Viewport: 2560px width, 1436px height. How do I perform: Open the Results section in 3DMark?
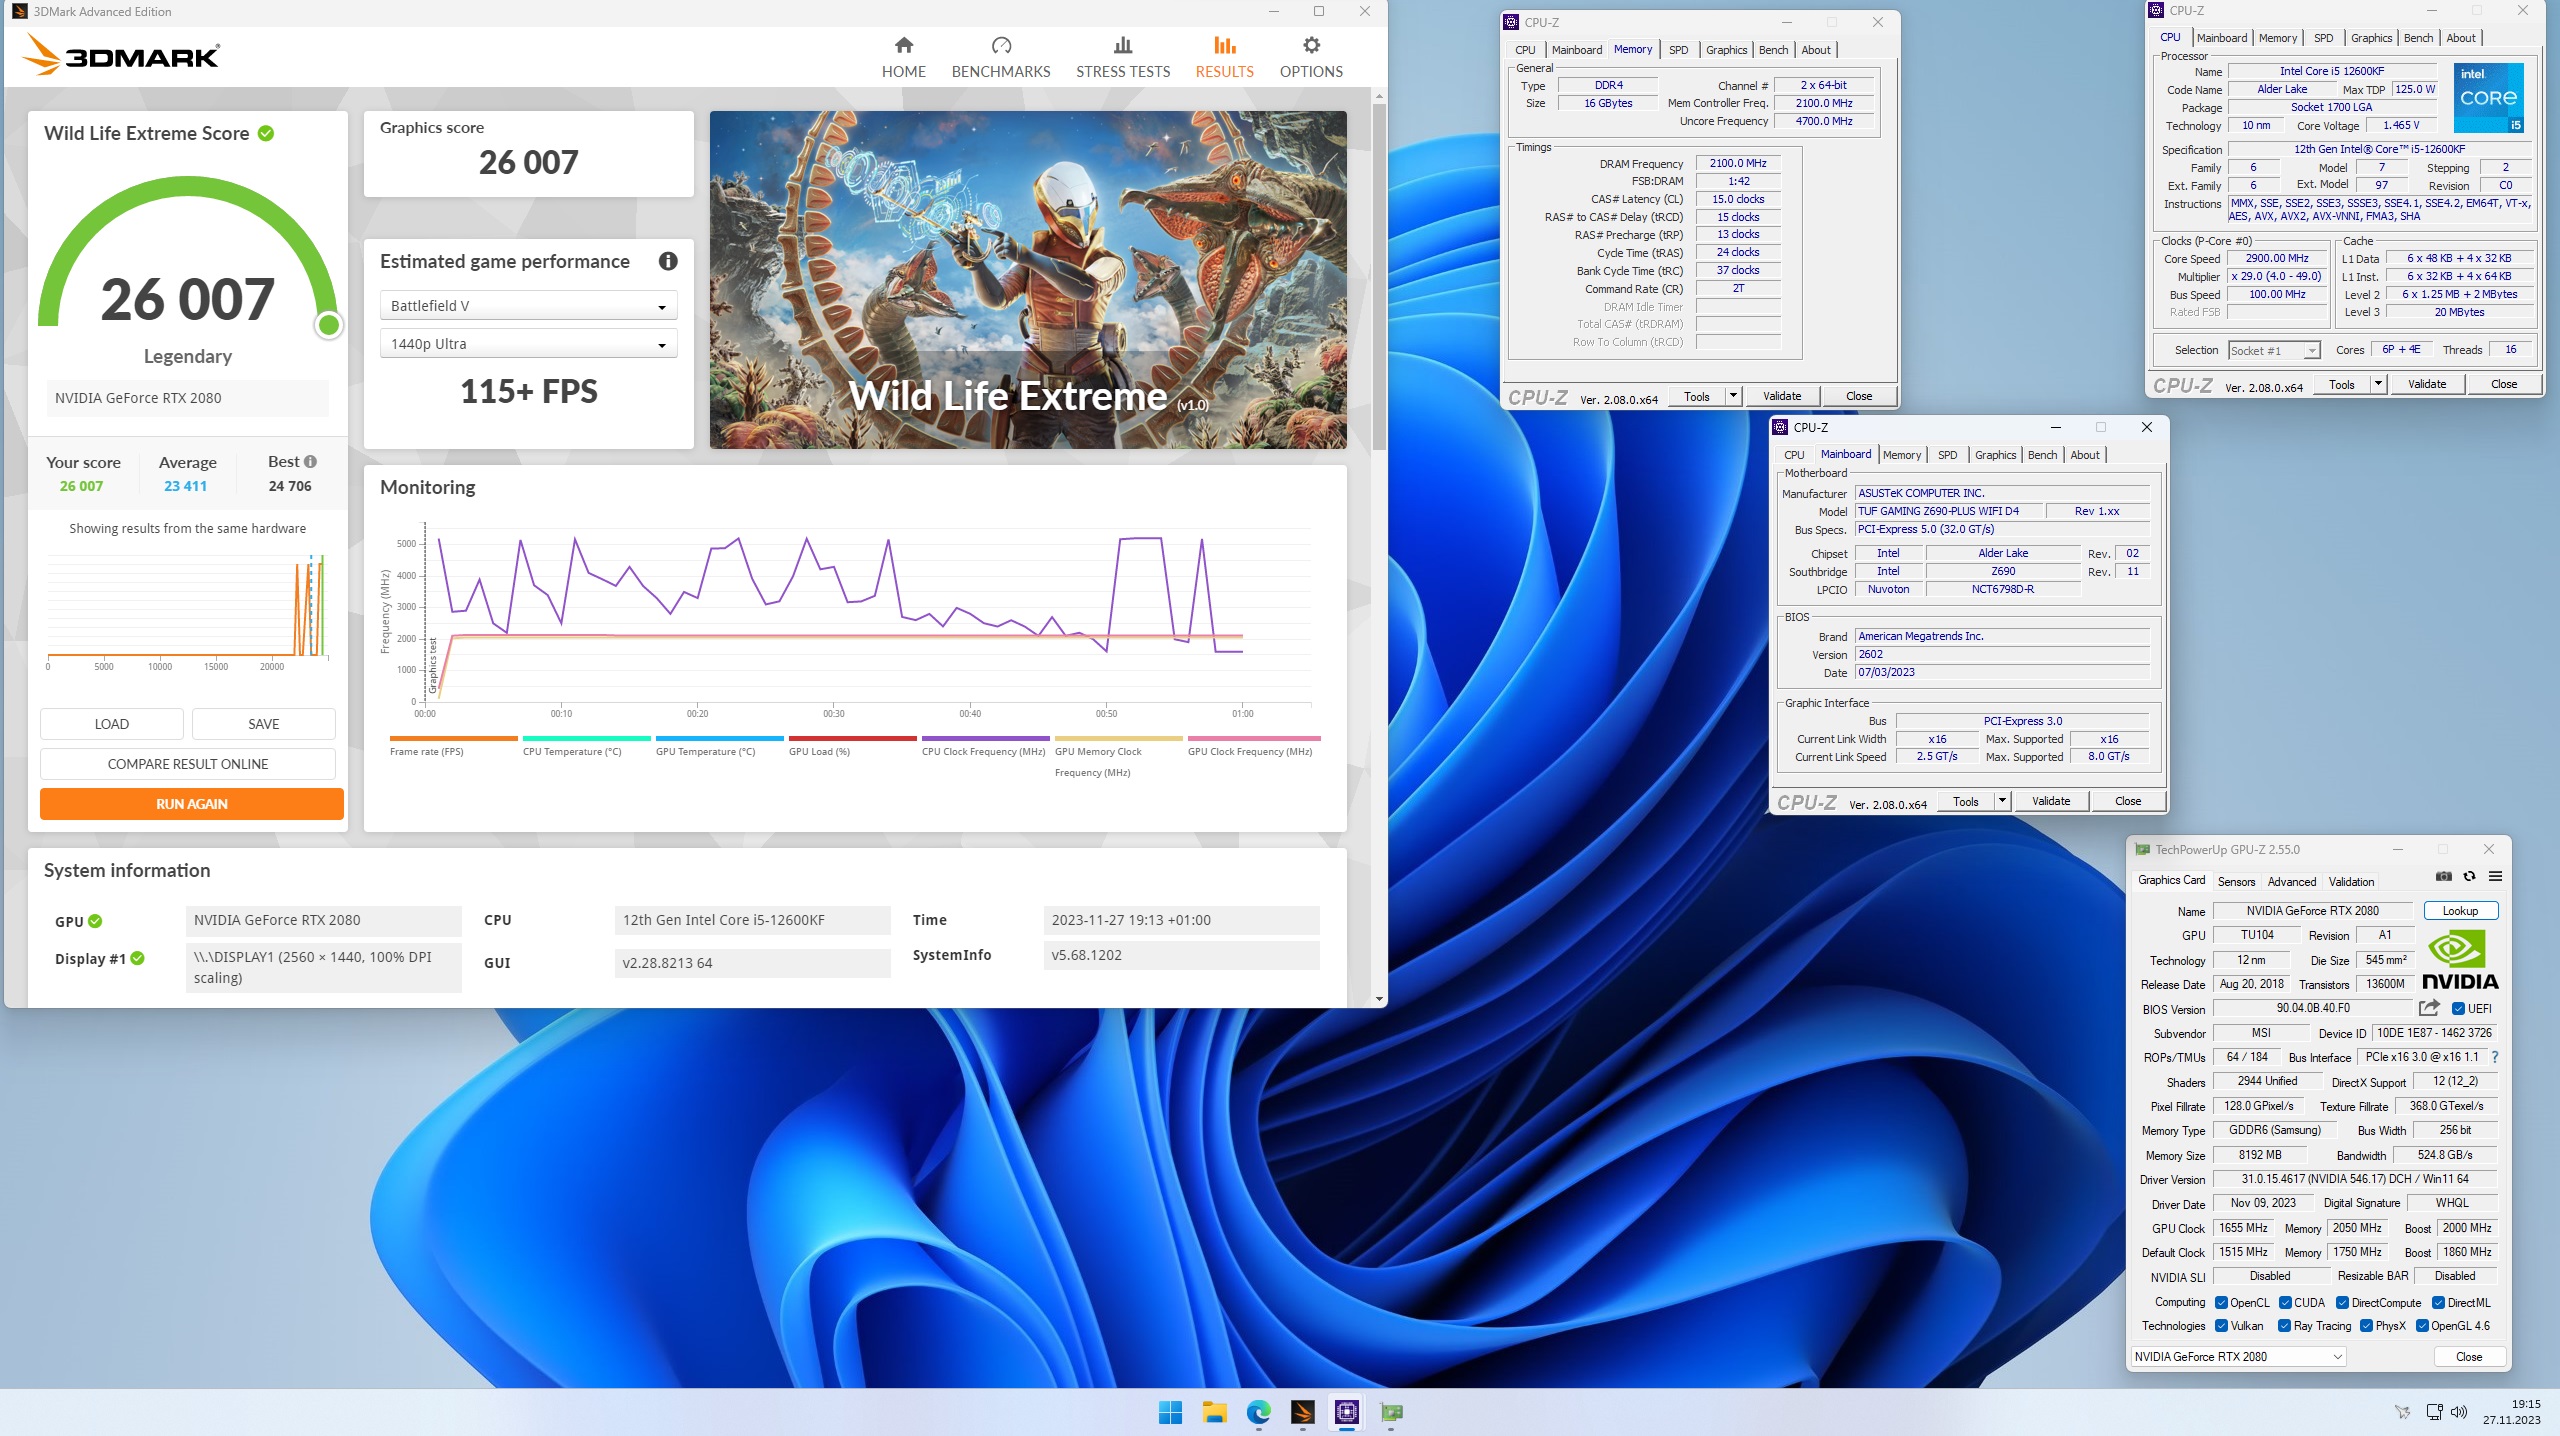(1224, 57)
